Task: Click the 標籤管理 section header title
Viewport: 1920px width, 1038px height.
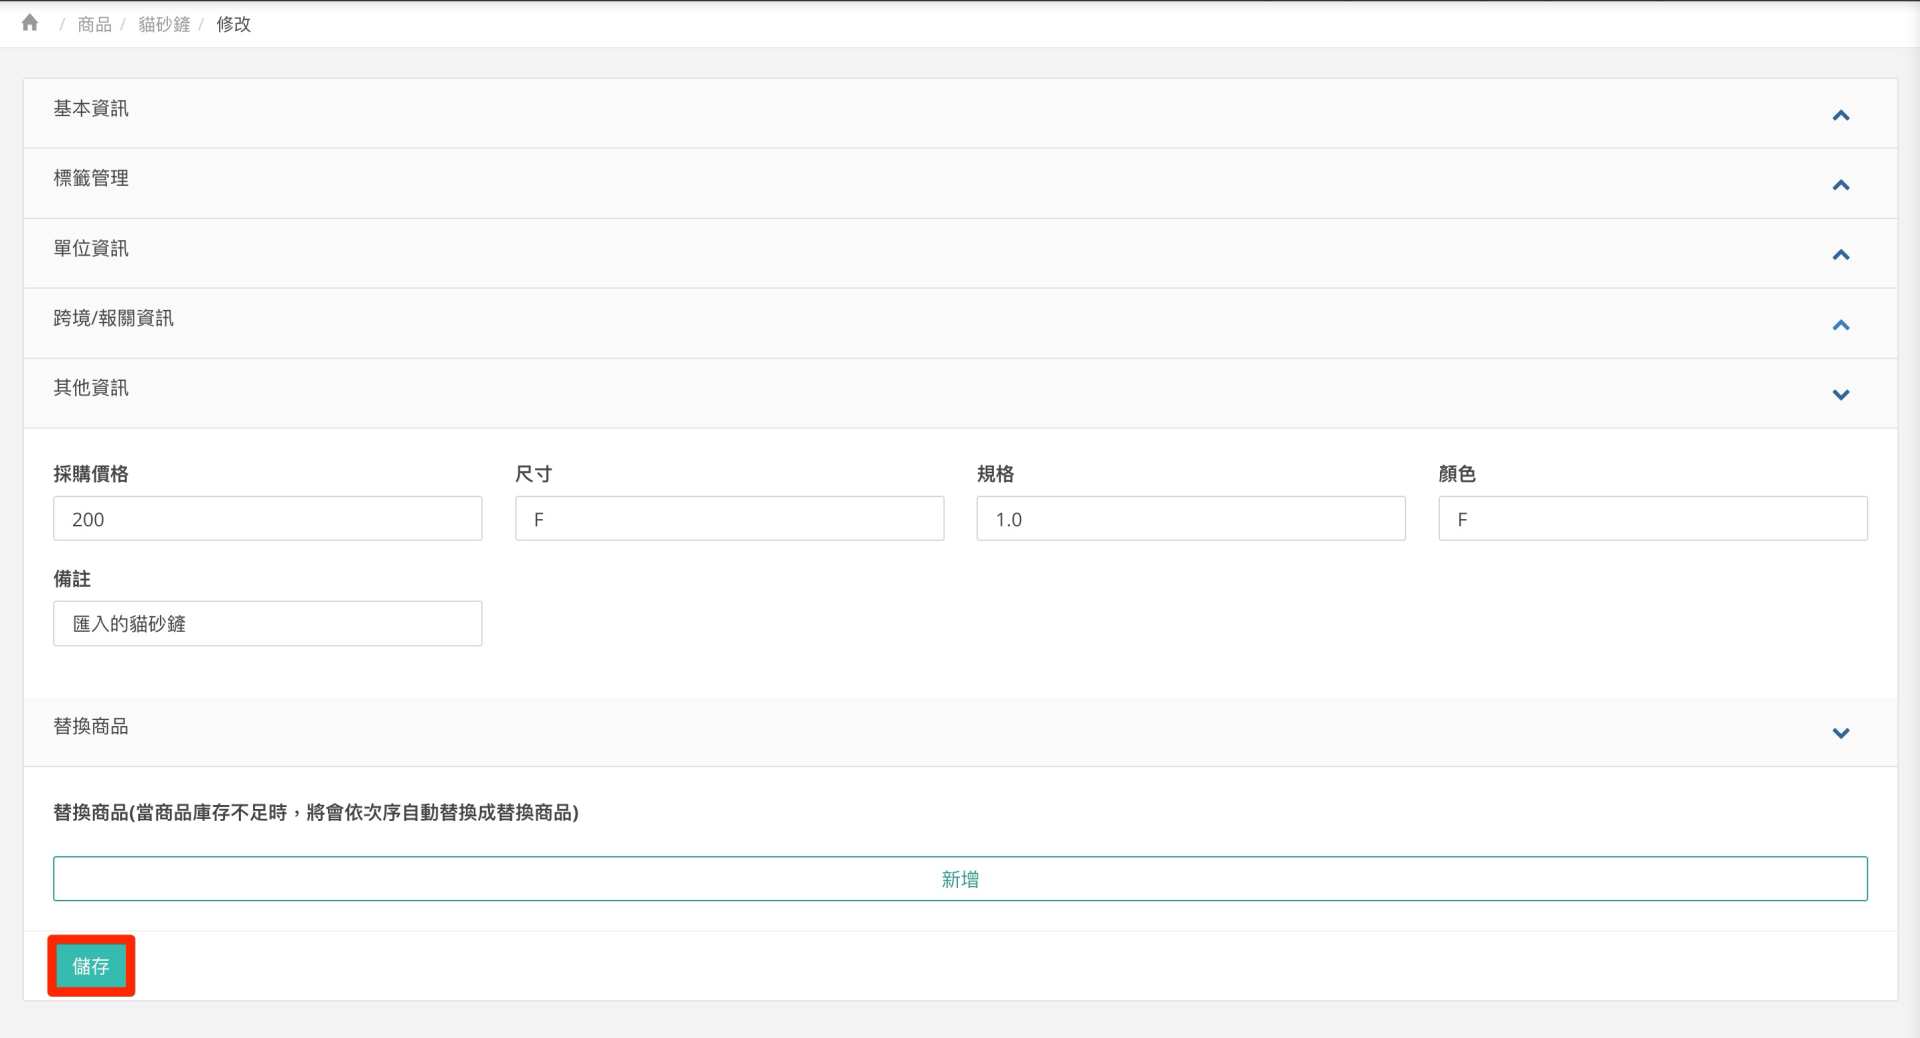Action: pyautogui.click(x=91, y=178)
